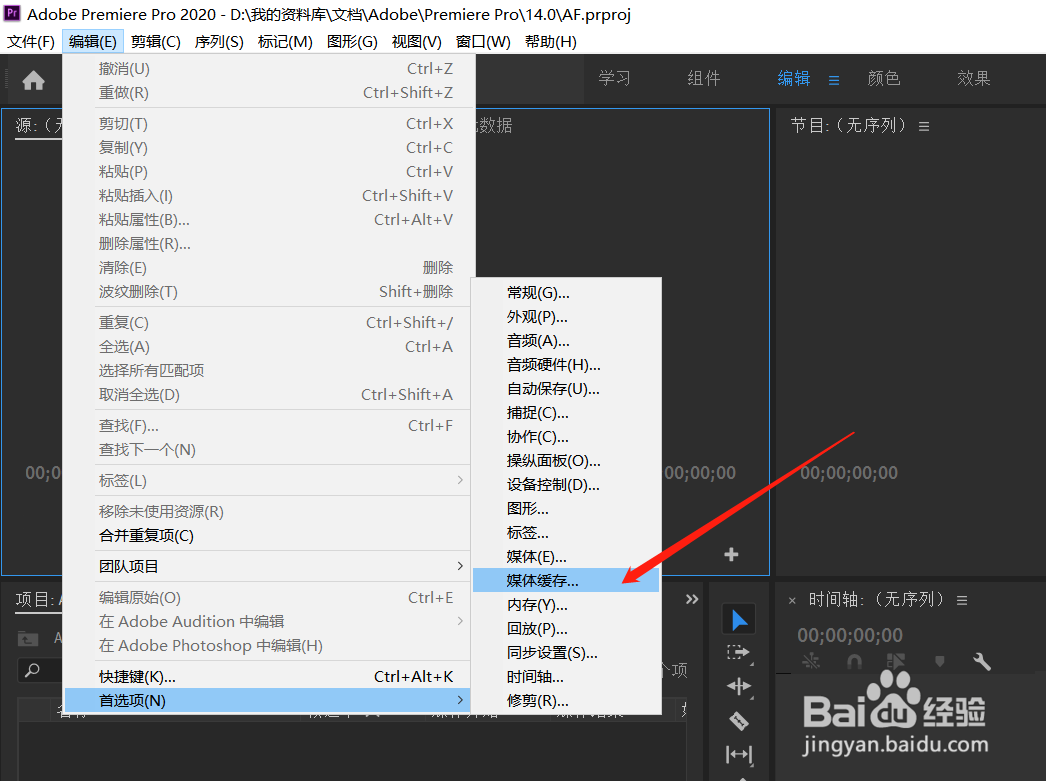Open the timeline wrench settings icon
This screenshot has width=1046, height=781.
981,661
